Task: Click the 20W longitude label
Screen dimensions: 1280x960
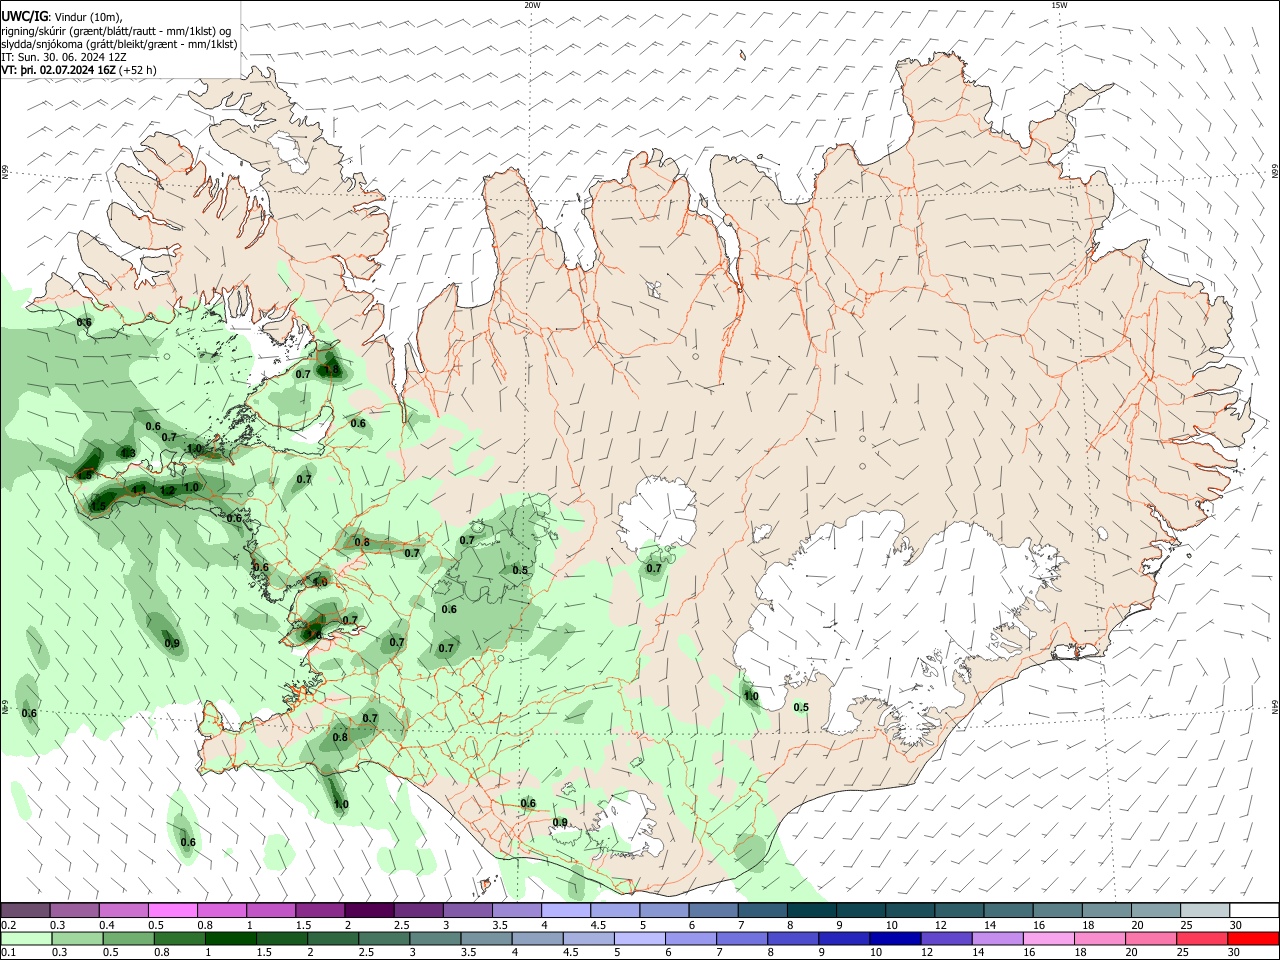Action: point(532,5)
